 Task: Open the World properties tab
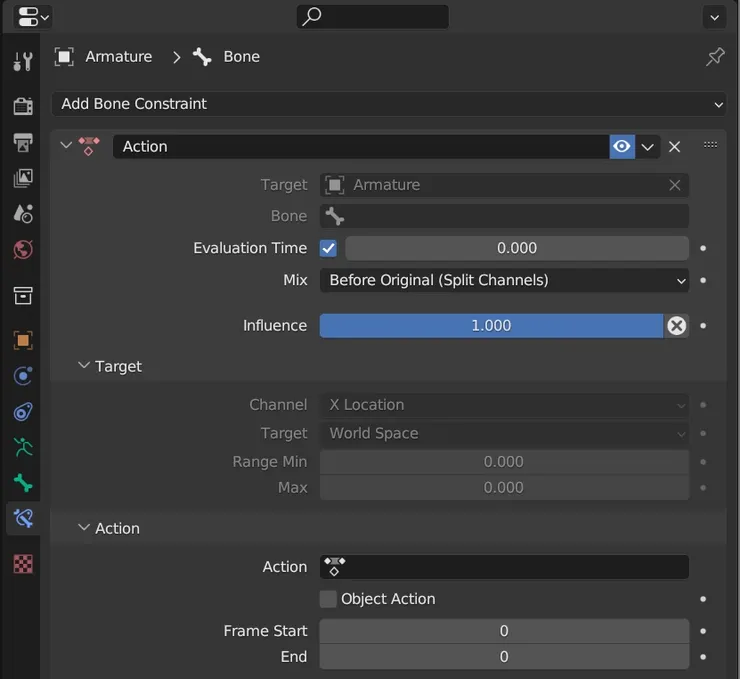point(23,249)
